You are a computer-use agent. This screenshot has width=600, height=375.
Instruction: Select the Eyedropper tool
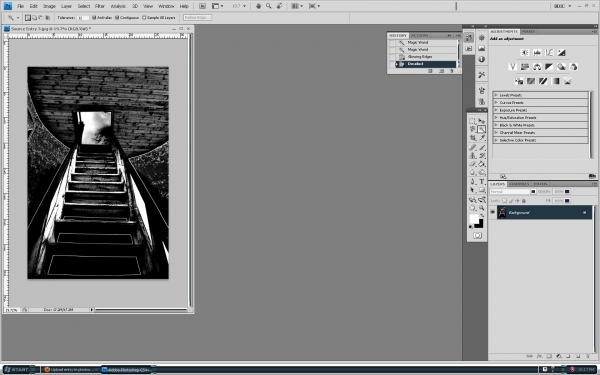[482, 138]
